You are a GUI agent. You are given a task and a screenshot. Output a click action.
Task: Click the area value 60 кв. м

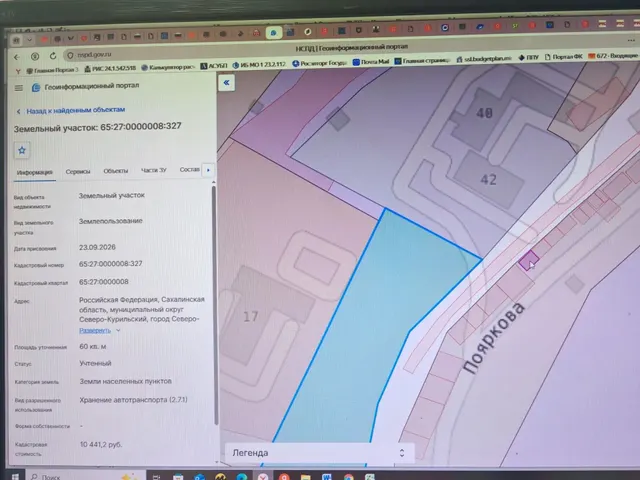coord(93,347)
